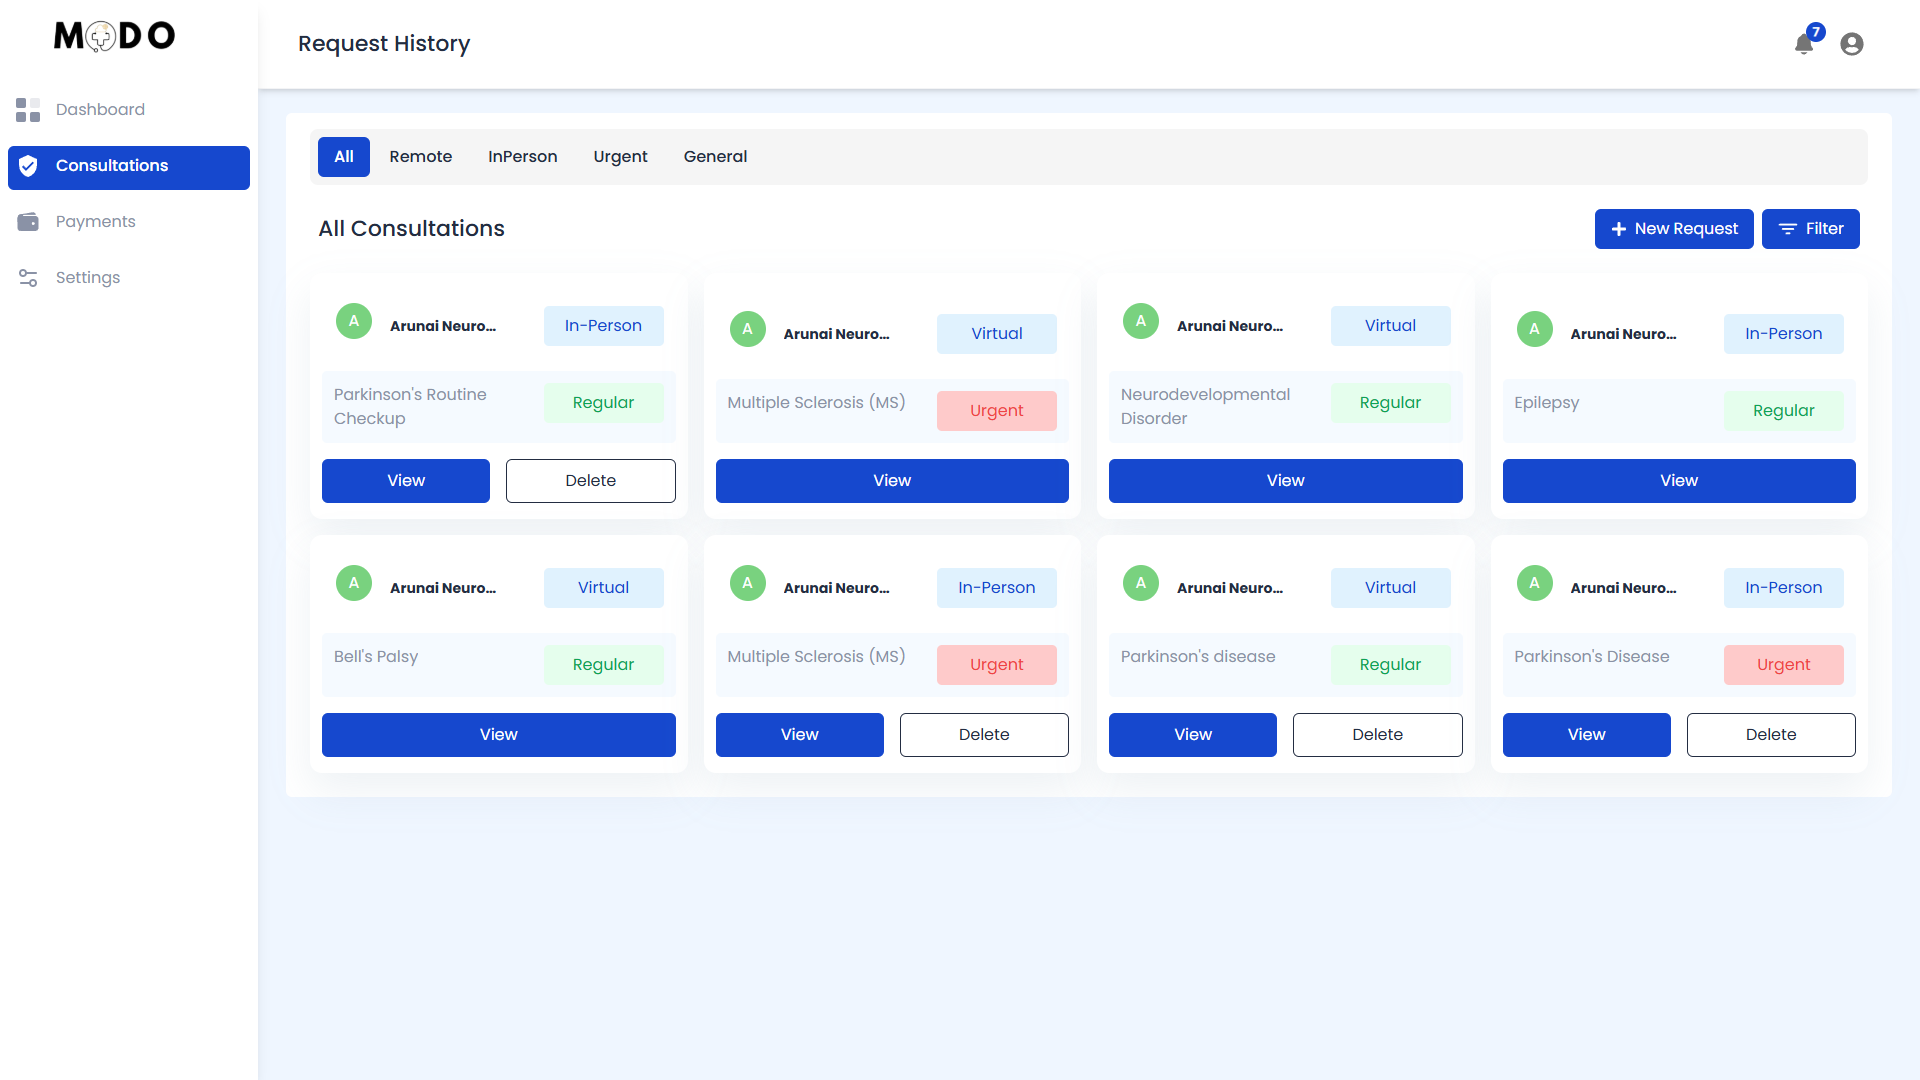Image resolution: width=1920 pixels, height=1080 pixels.
Task: Open Payments in the sidebar
Action: click(x=95, y=222)
